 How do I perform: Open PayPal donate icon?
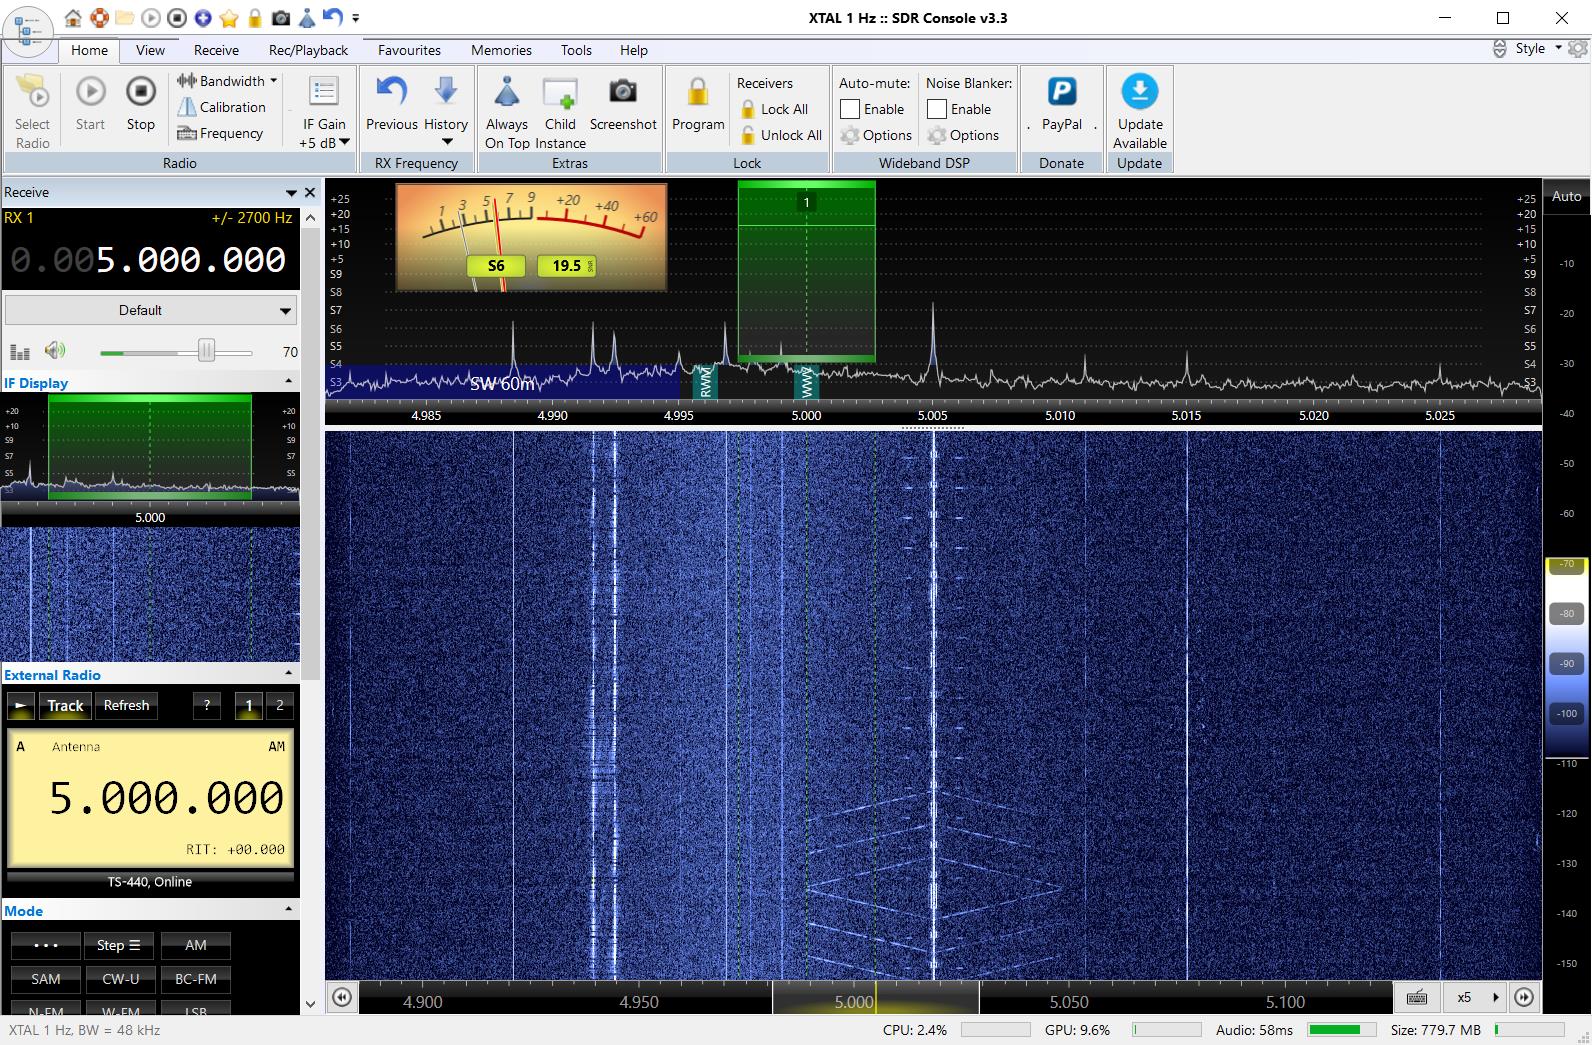pyautogui.click(x=1061, y=92)
